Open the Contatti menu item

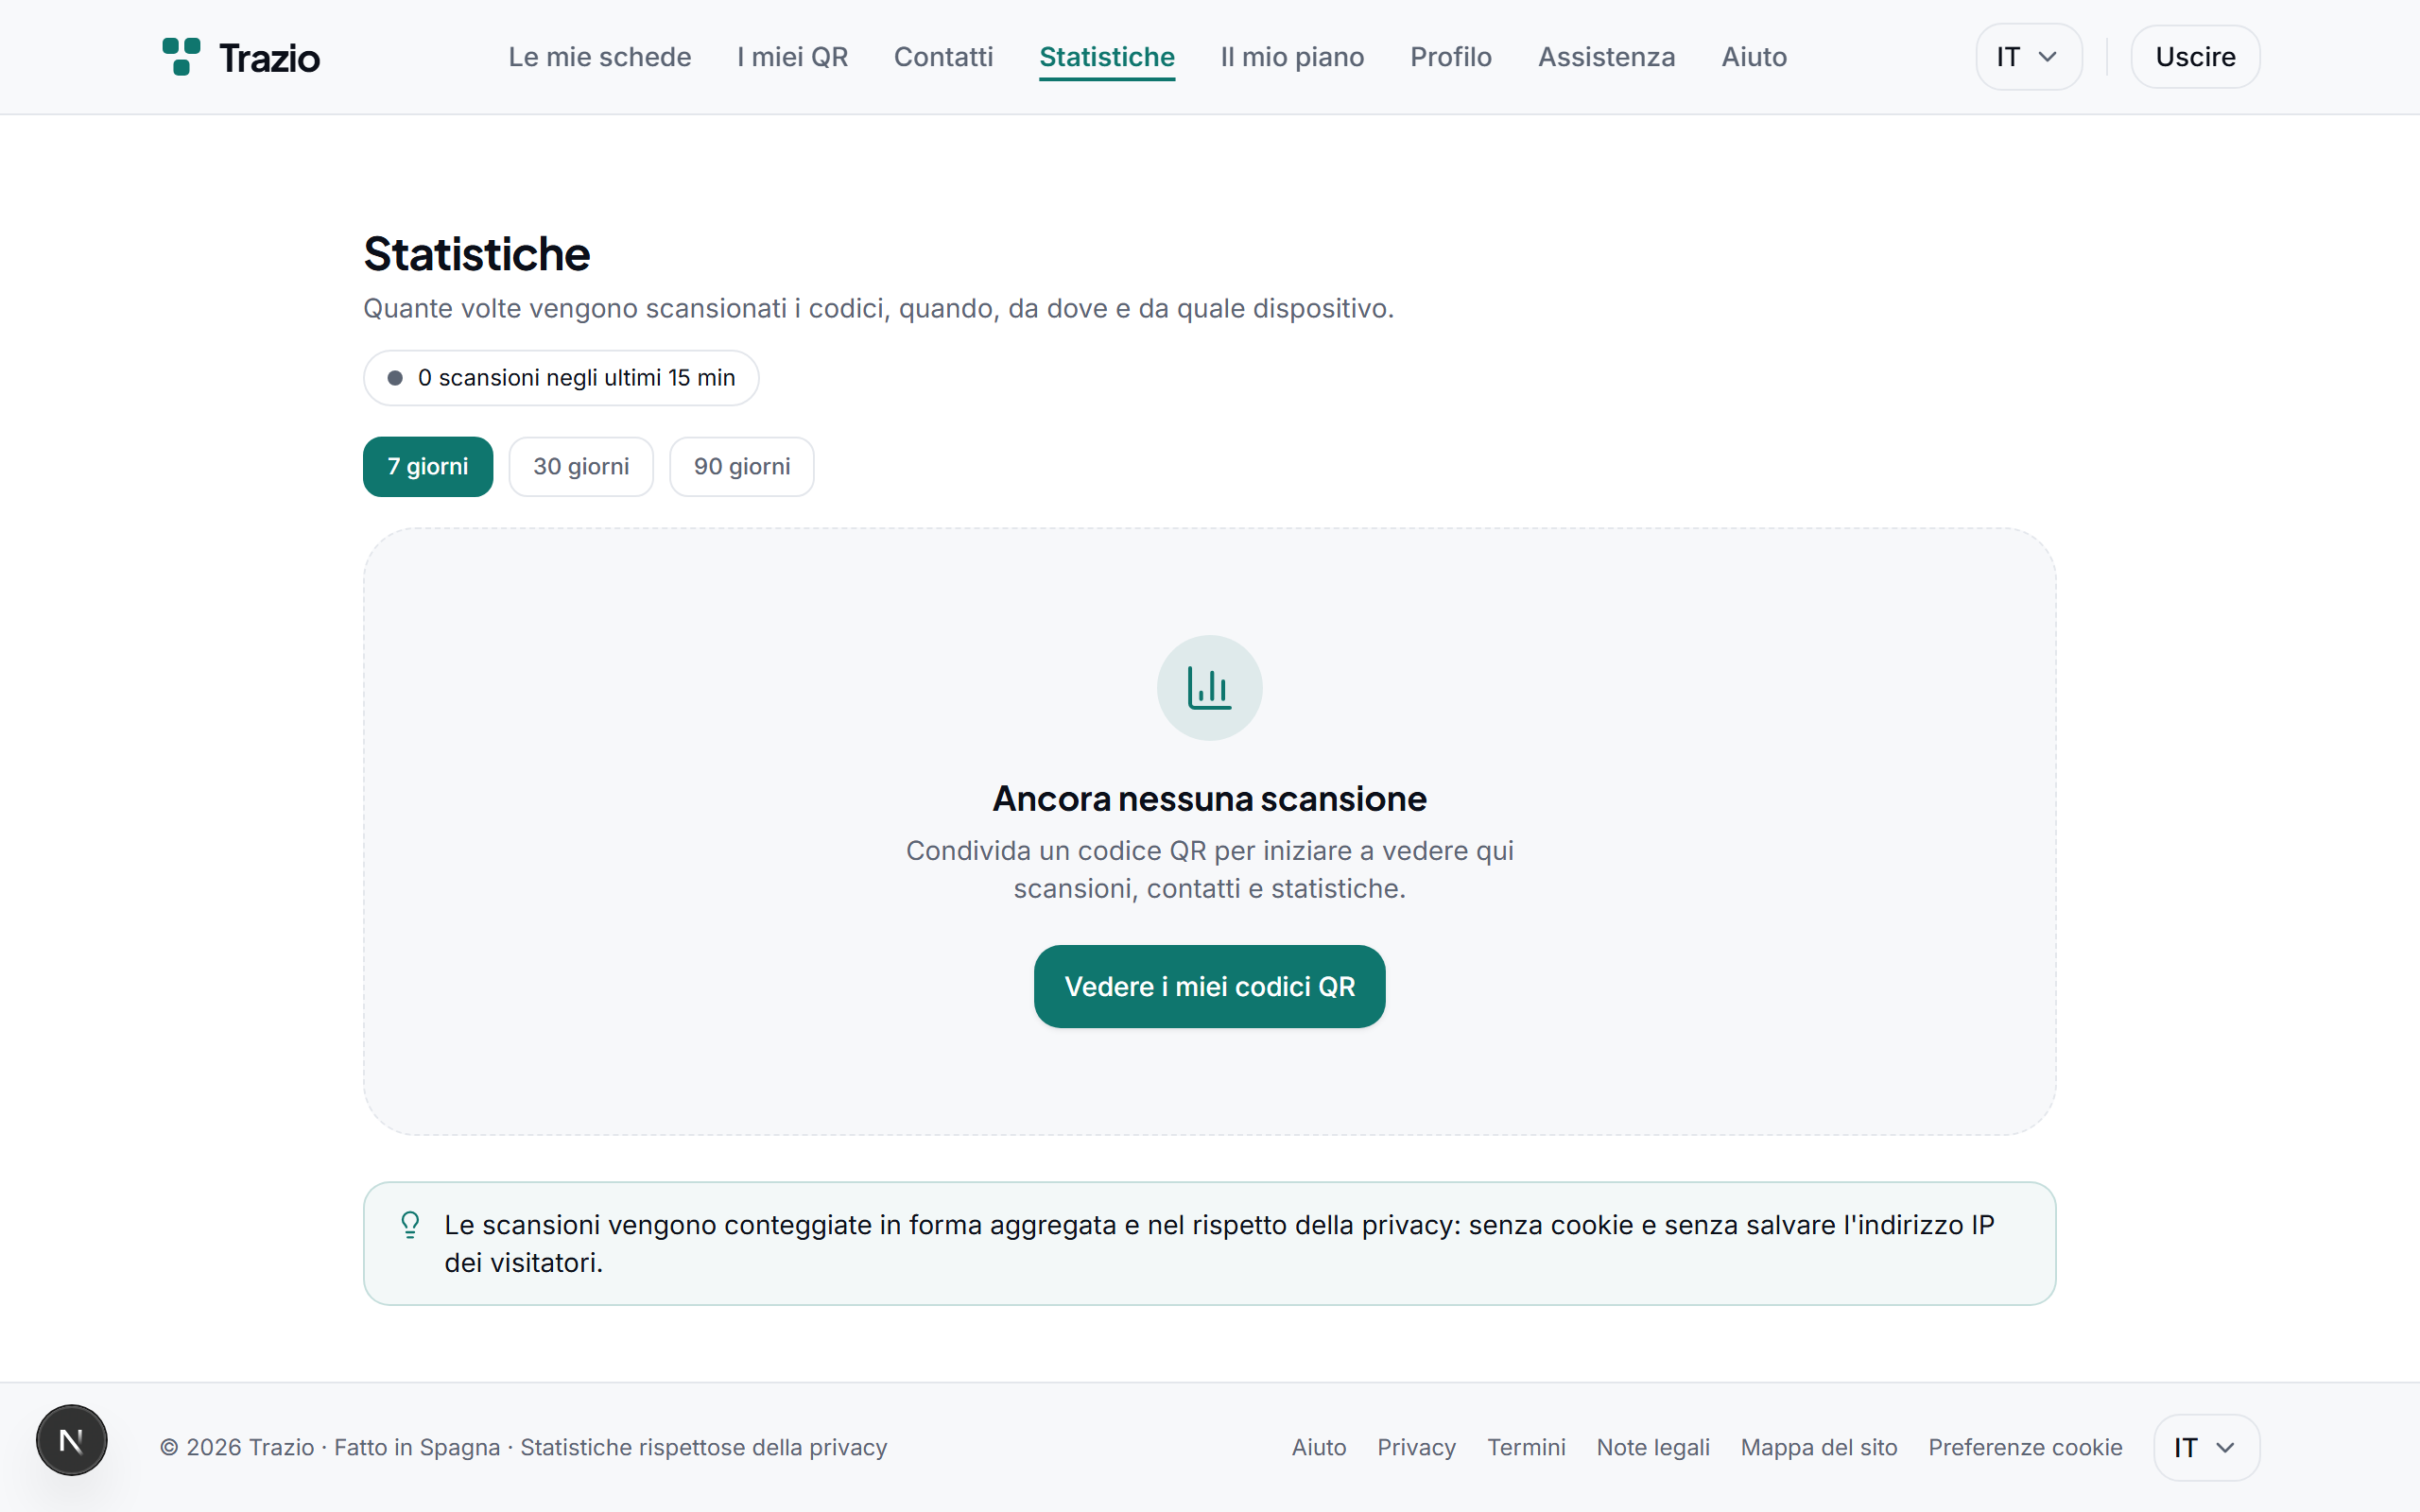point(943,57)
